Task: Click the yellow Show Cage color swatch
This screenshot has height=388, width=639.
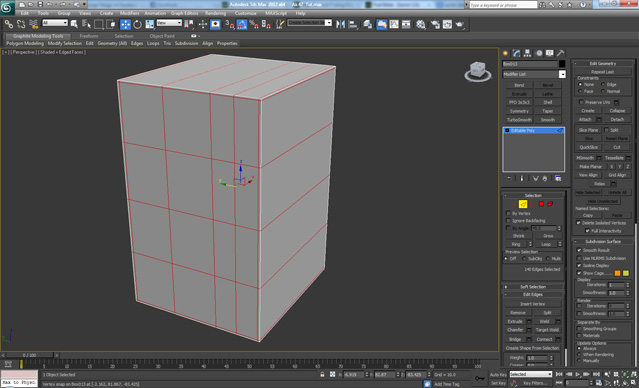Action: pyautogui.click(x=626, y=273)
